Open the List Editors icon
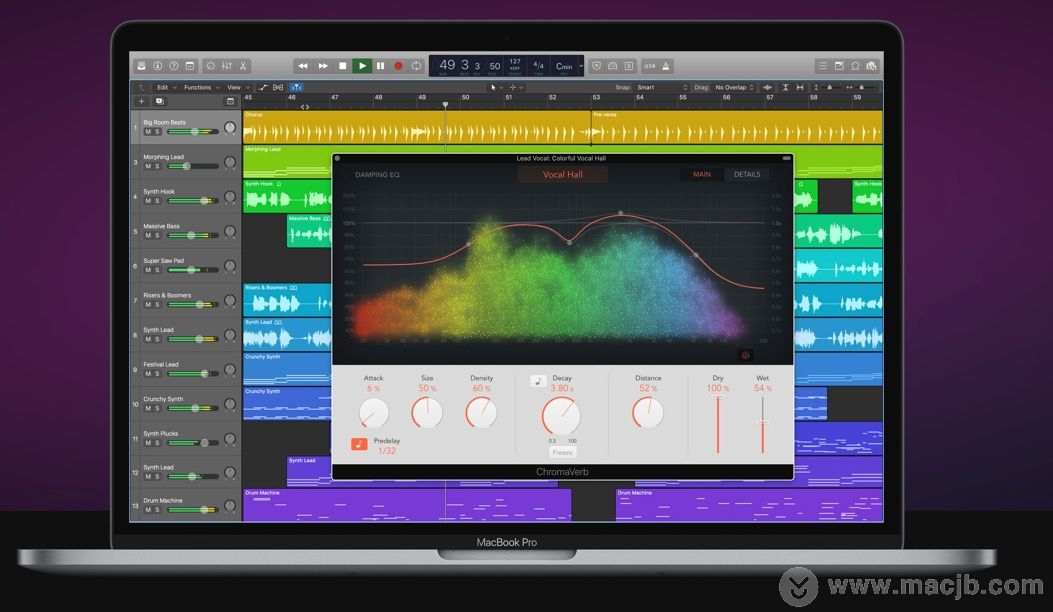The width and height of the screenshot is (1053, 612). coord(823,66)
